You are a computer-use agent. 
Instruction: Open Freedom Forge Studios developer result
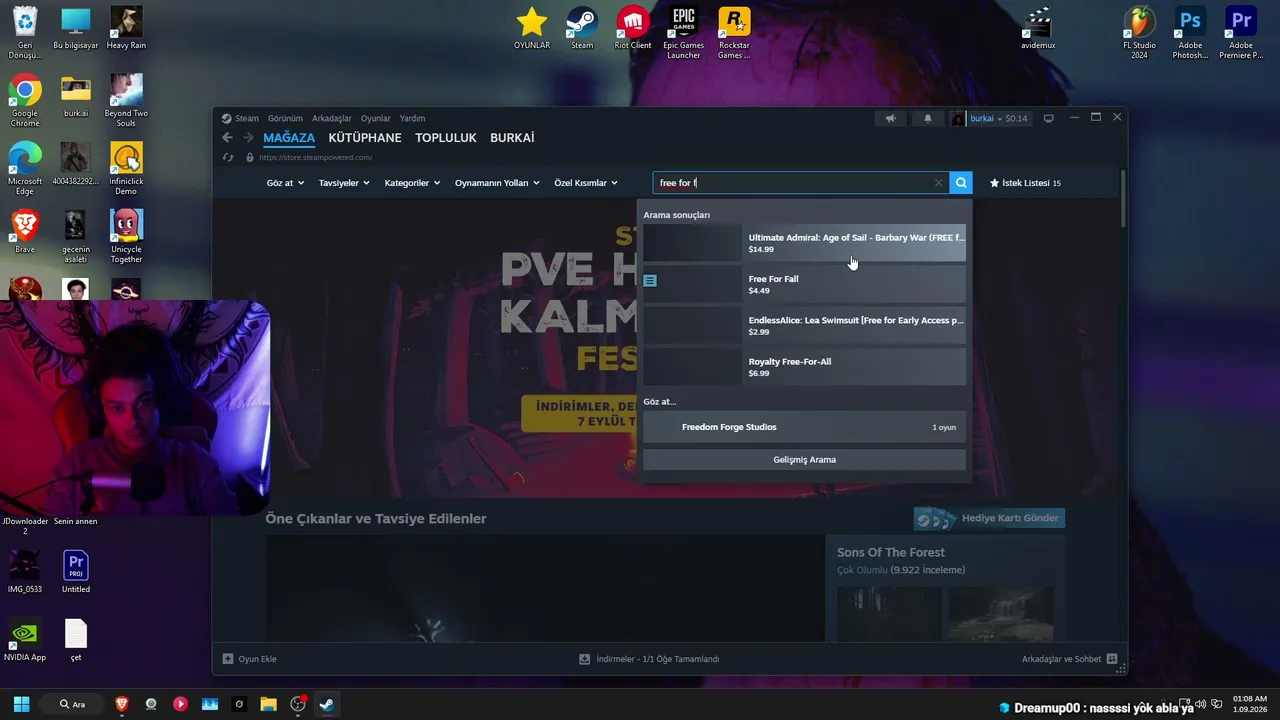pos(804,427)
